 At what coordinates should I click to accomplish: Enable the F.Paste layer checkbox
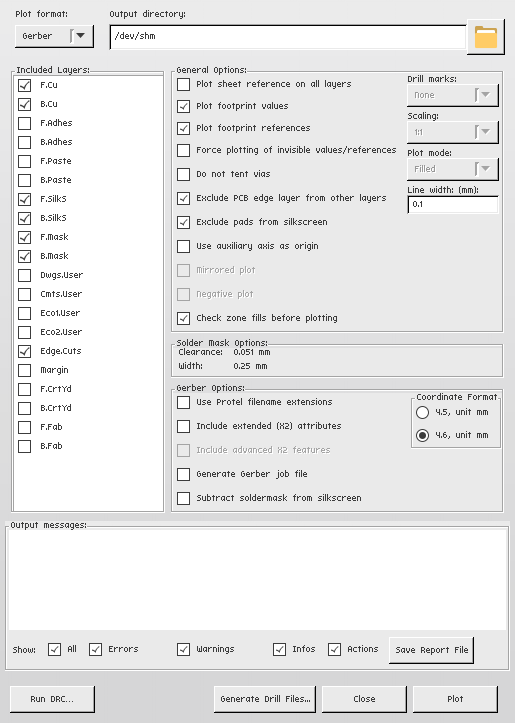click(x=24, y=161)
